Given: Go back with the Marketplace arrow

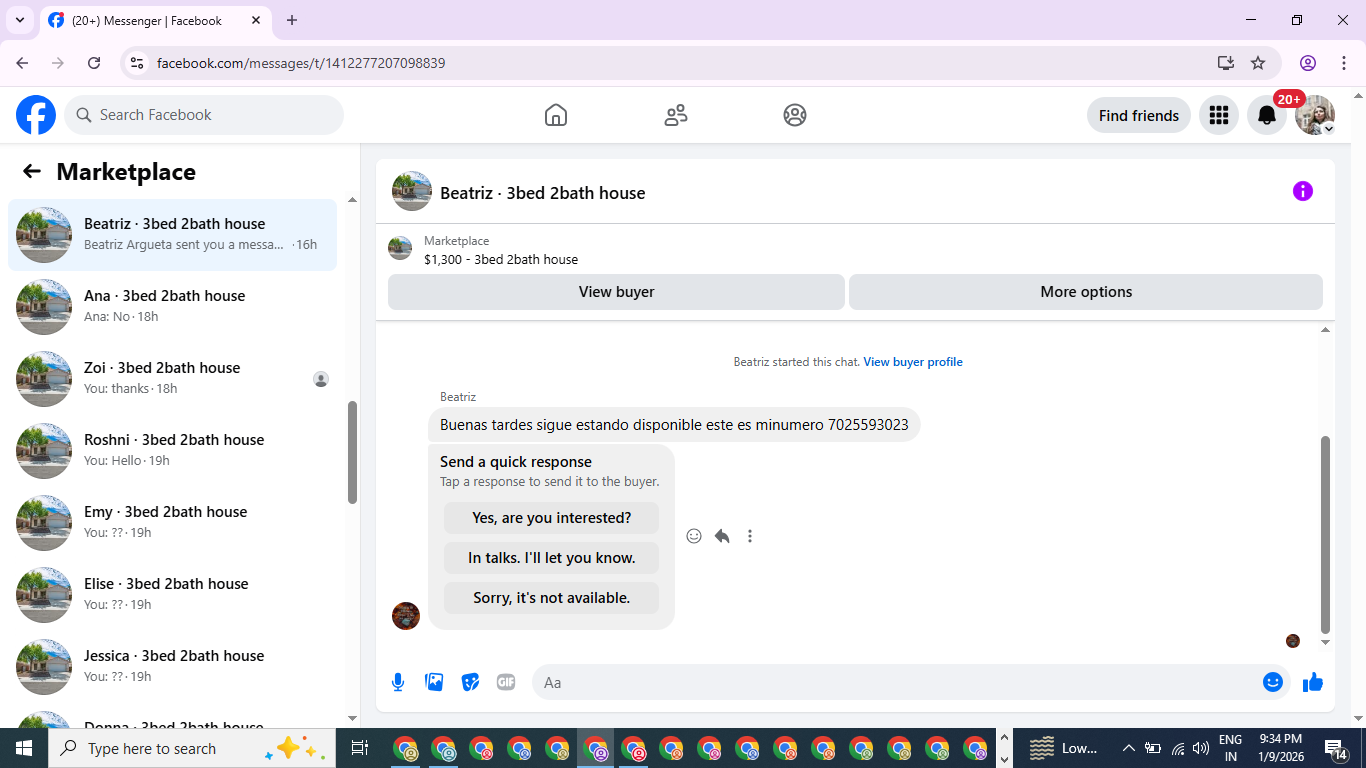Looking at the screenshot, I should pos(32,171).
